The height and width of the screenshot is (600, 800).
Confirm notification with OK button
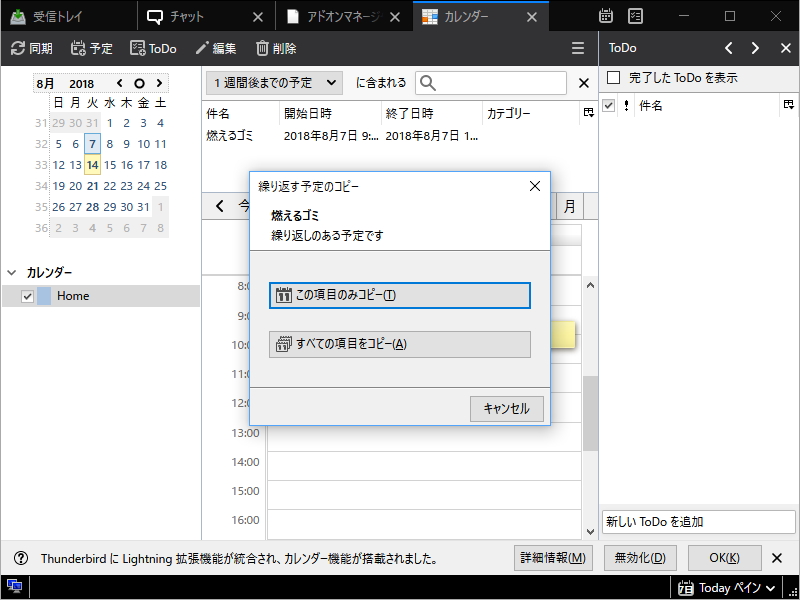(x=724, y=558)
